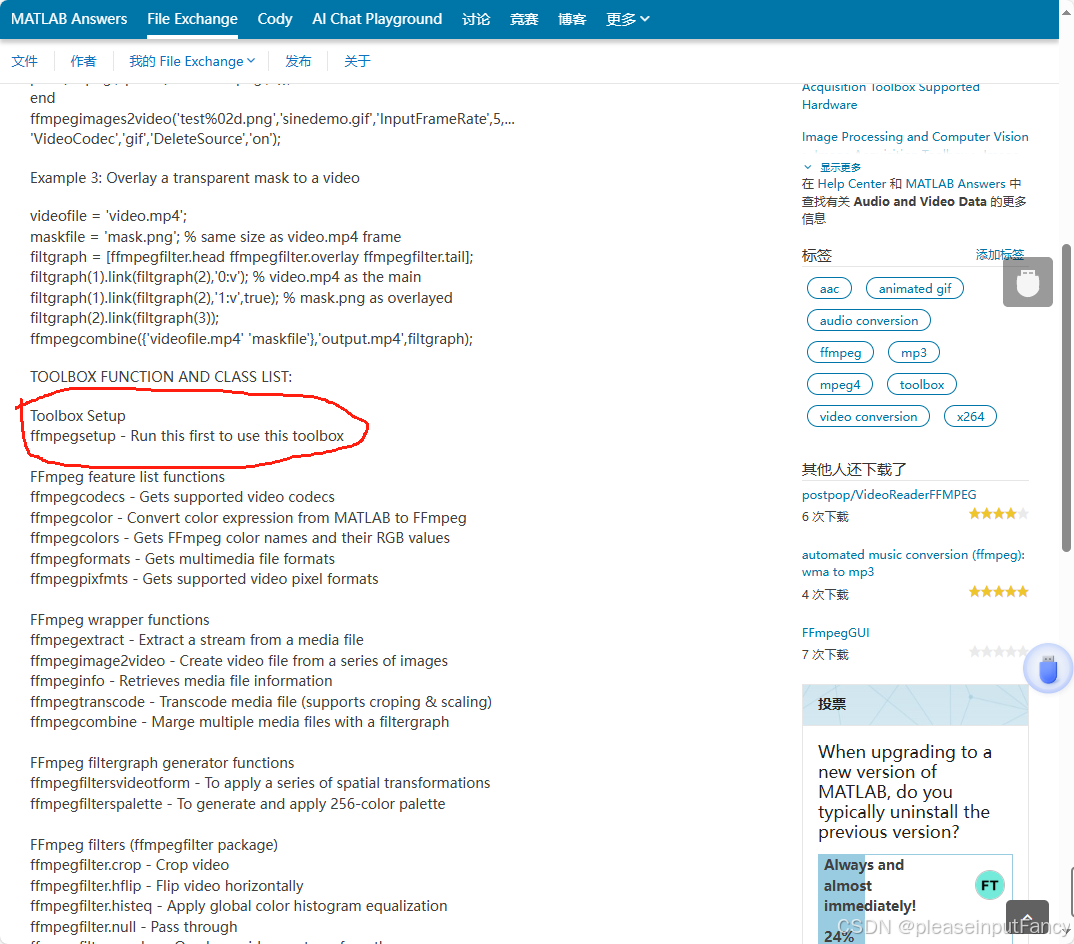The height and width of the screenshot is (944, 1074).
Task: Select the mp3 tag
Action: [914, 353]
